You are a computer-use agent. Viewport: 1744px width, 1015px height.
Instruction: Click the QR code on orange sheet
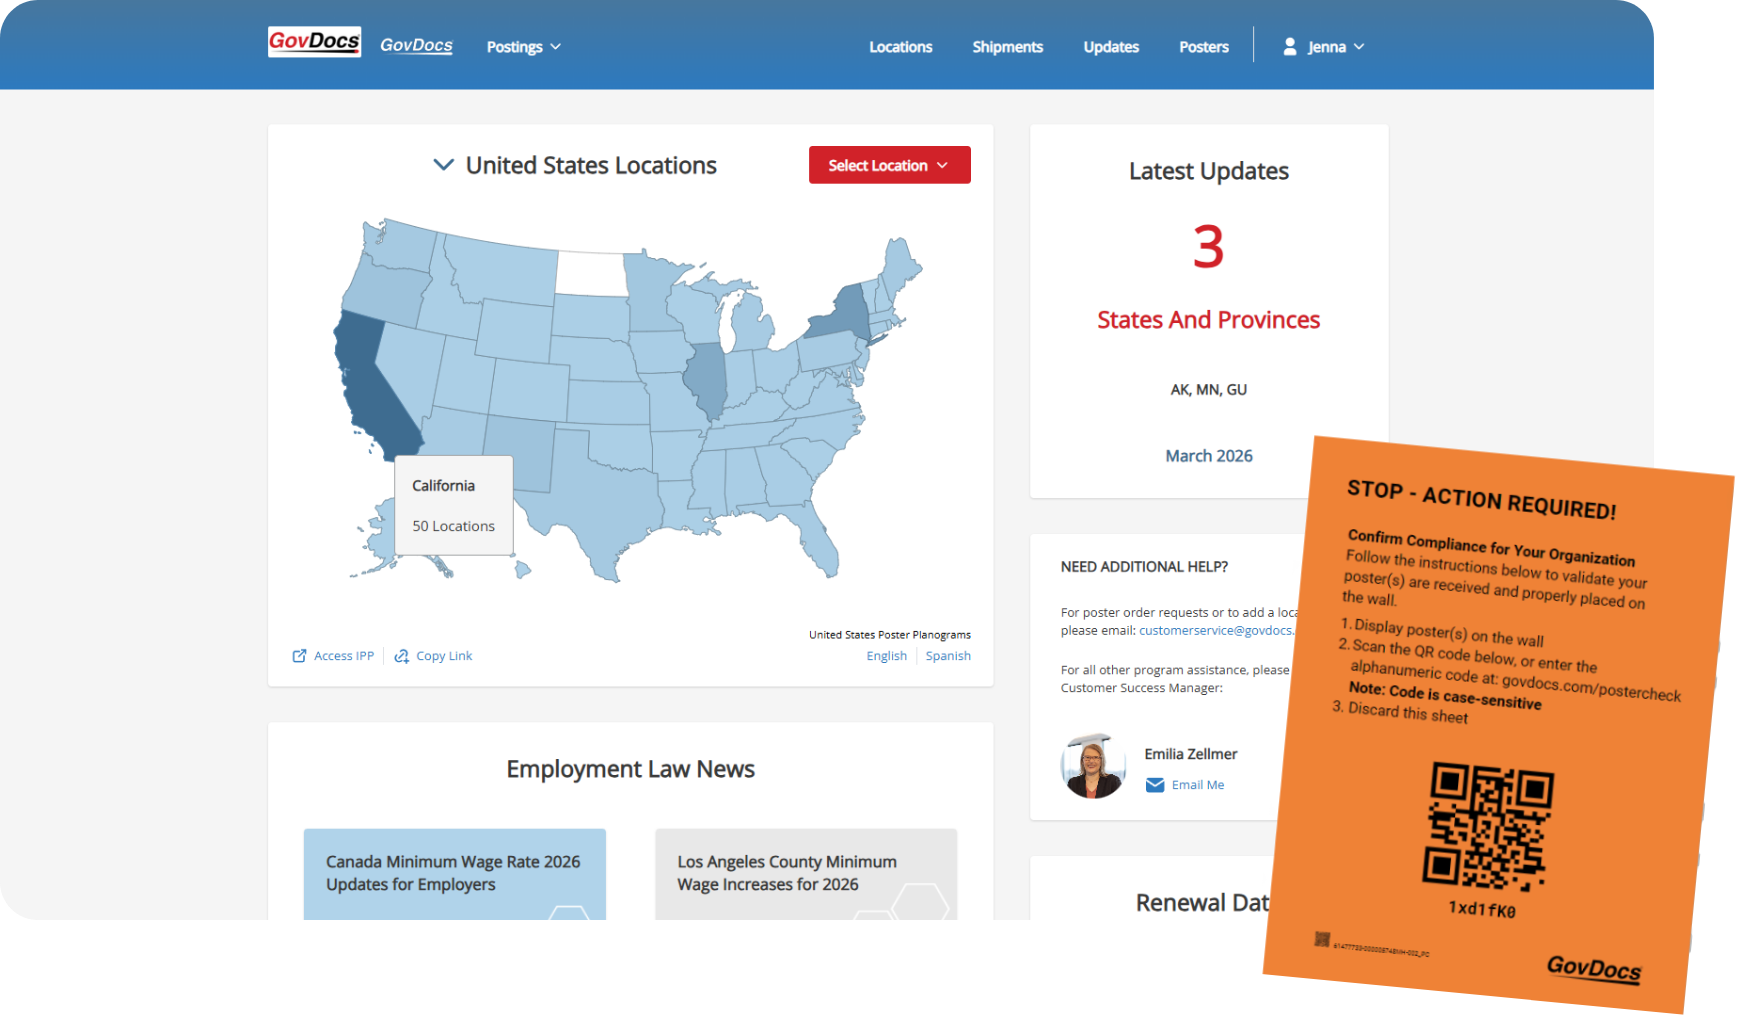[x=1488, y=827]
